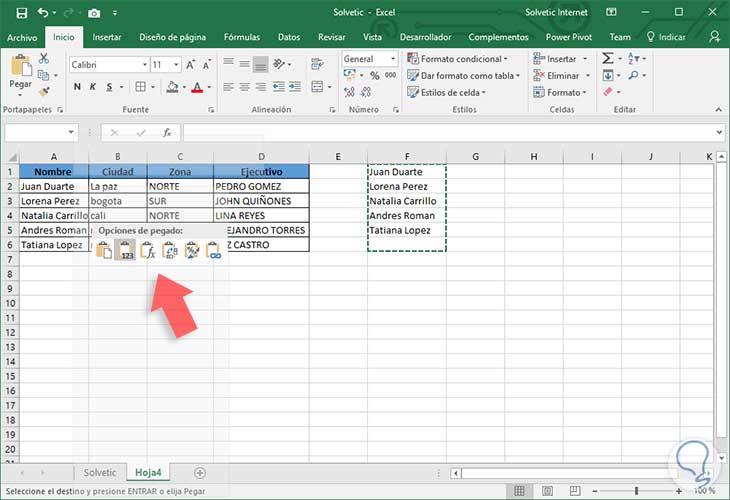Choose Paste Link option
730x500 pixels.
coord(213,250)
